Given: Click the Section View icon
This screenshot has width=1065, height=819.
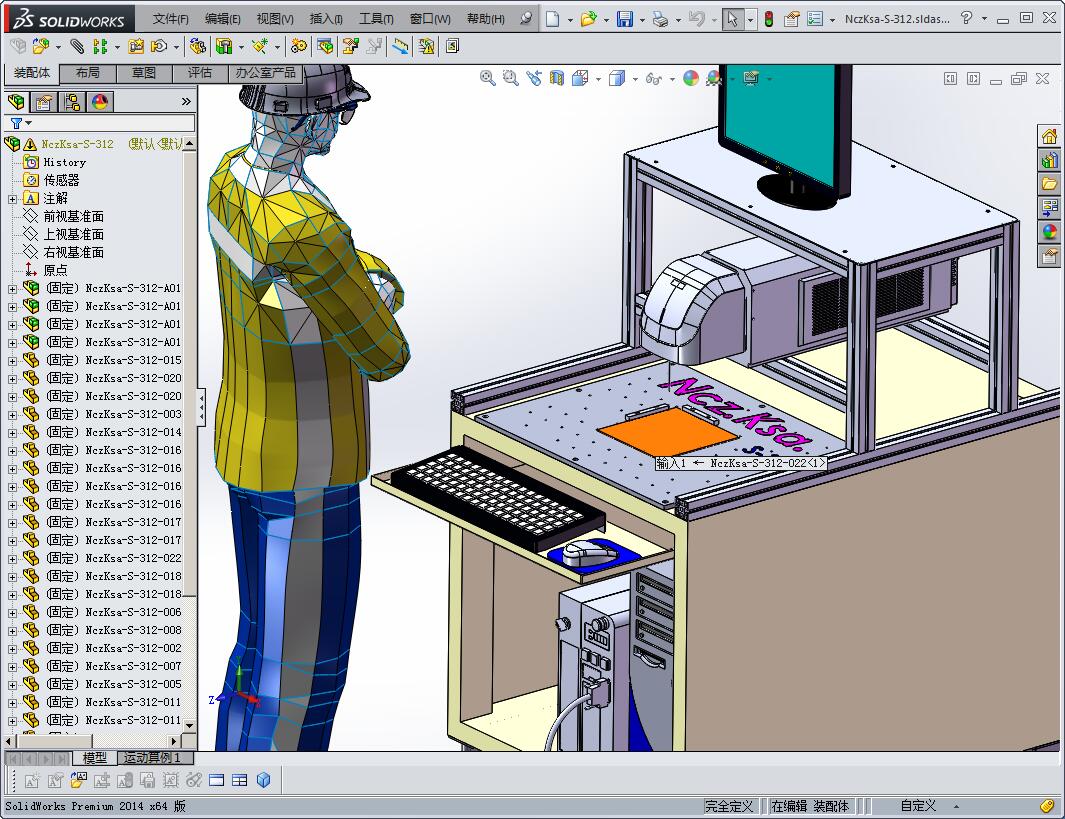Looking at the screenshot, I should 557,78.
